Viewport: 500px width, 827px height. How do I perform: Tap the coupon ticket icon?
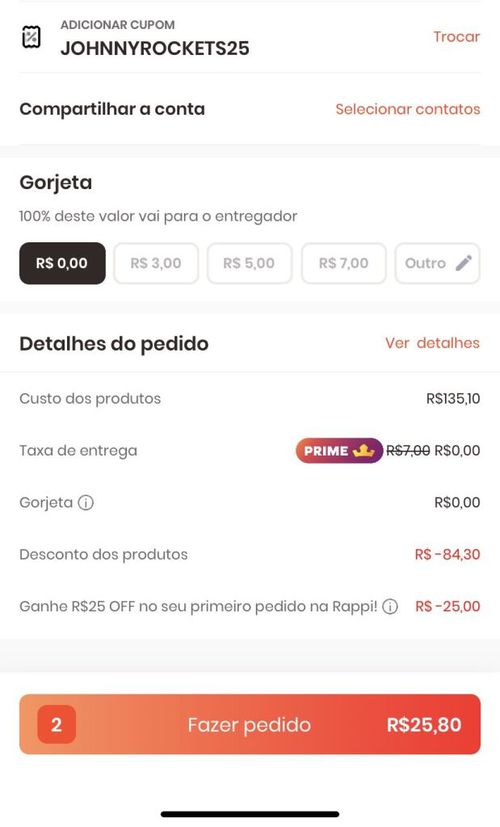31,37
